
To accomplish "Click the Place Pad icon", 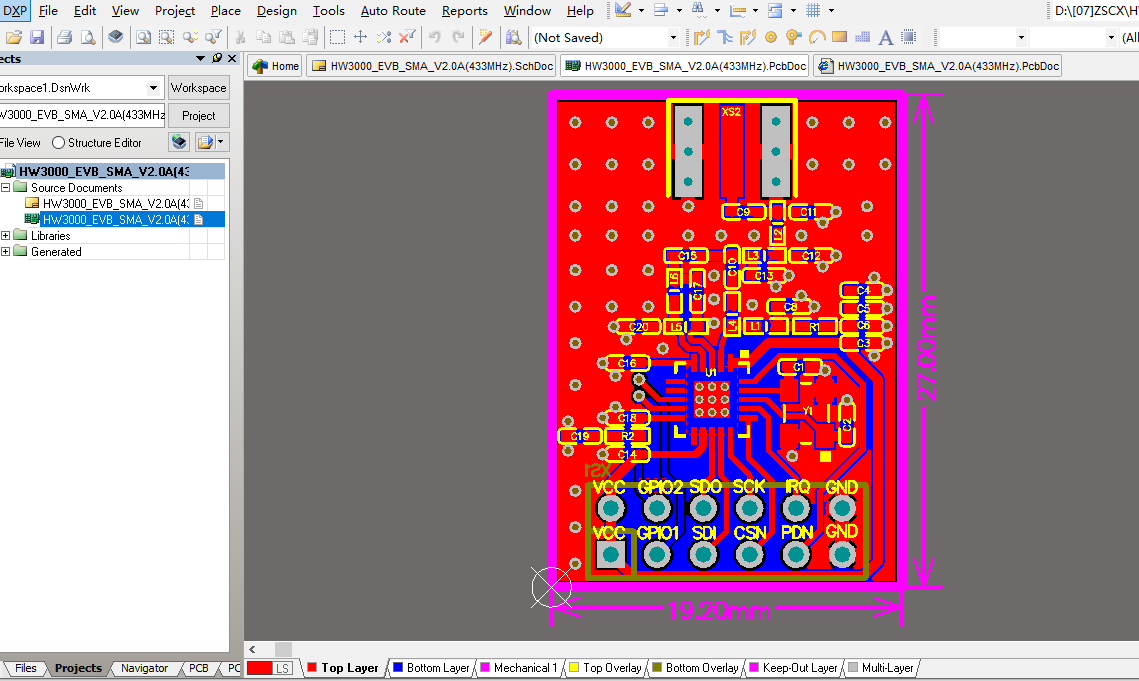I will (771, 37).
